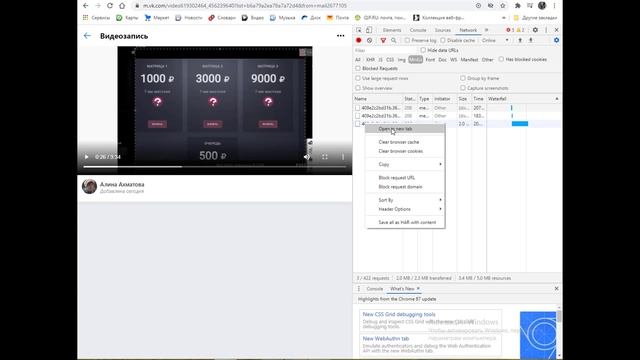Play the video
Image resolution: width=640 pixels, height=360 pixels.
tap(86, 157)
